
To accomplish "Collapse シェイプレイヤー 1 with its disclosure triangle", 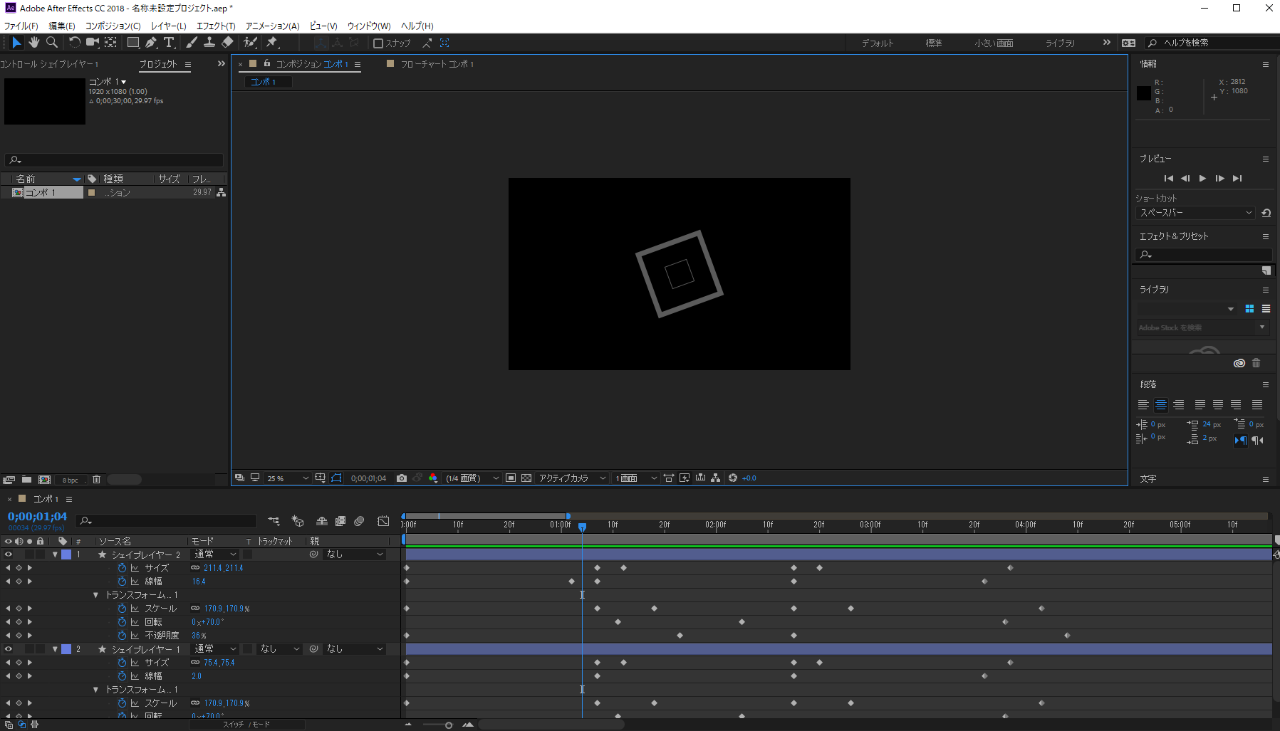I will coord(55,649).
